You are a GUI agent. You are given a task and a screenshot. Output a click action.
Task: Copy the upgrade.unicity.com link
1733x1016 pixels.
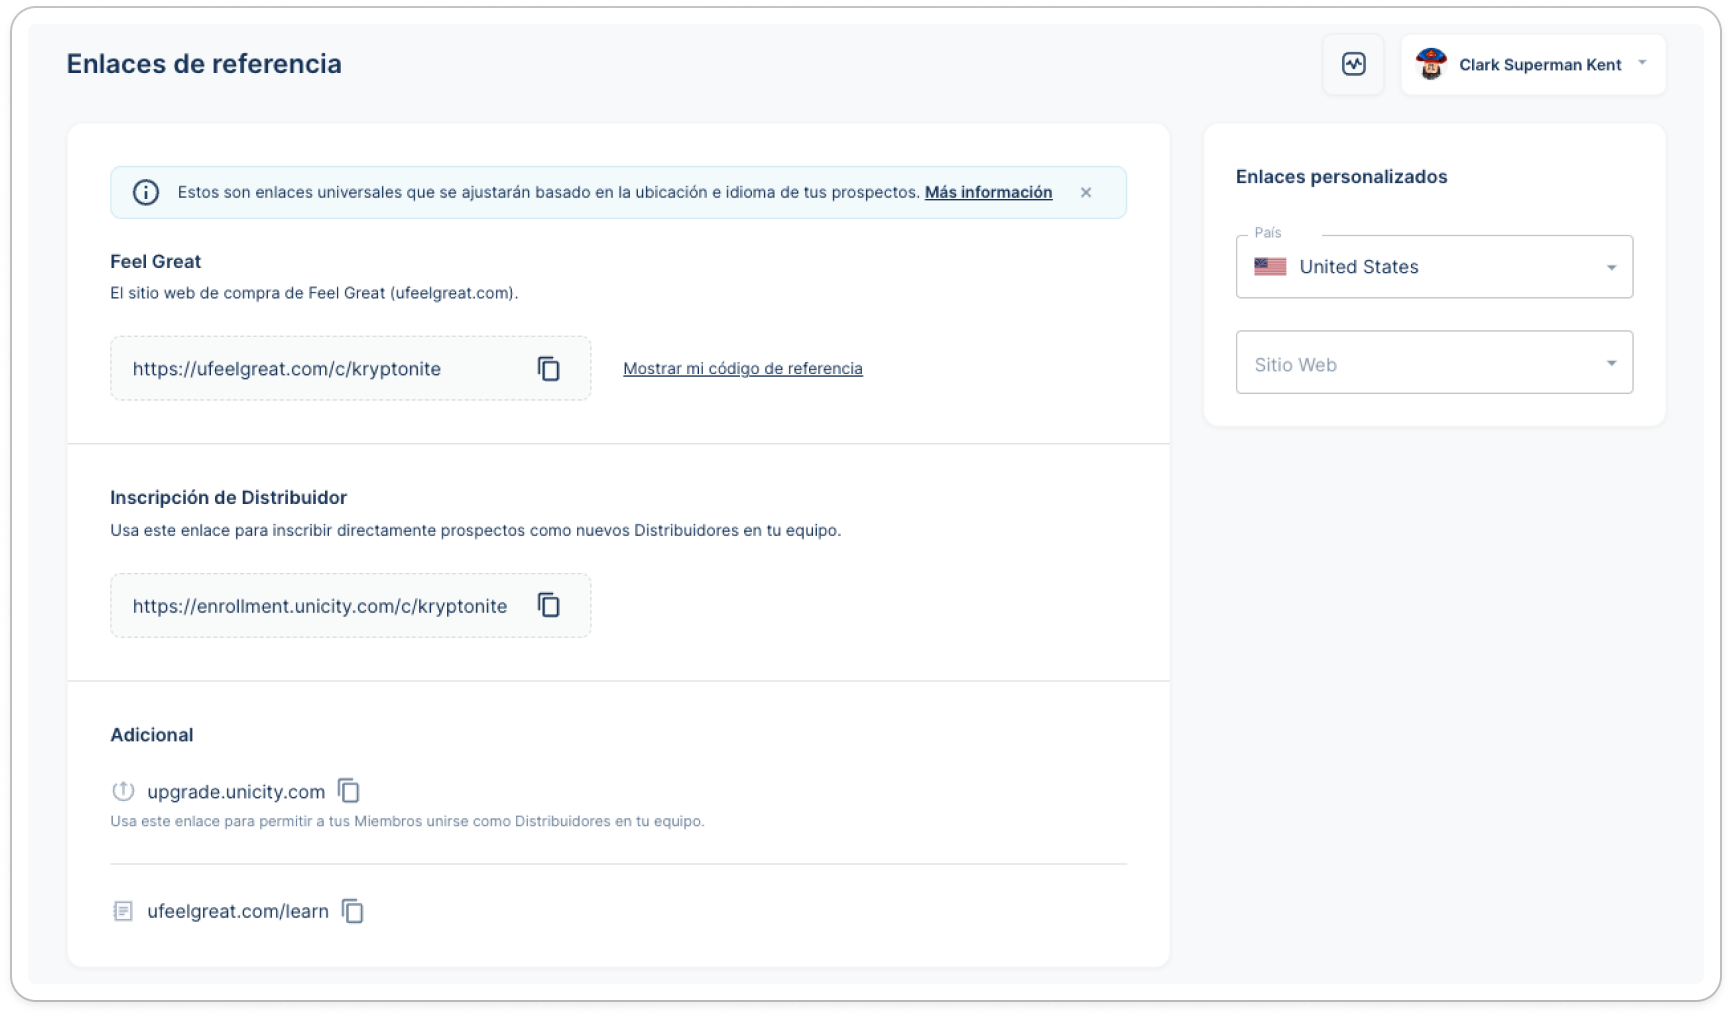click(x=349, y=790)
